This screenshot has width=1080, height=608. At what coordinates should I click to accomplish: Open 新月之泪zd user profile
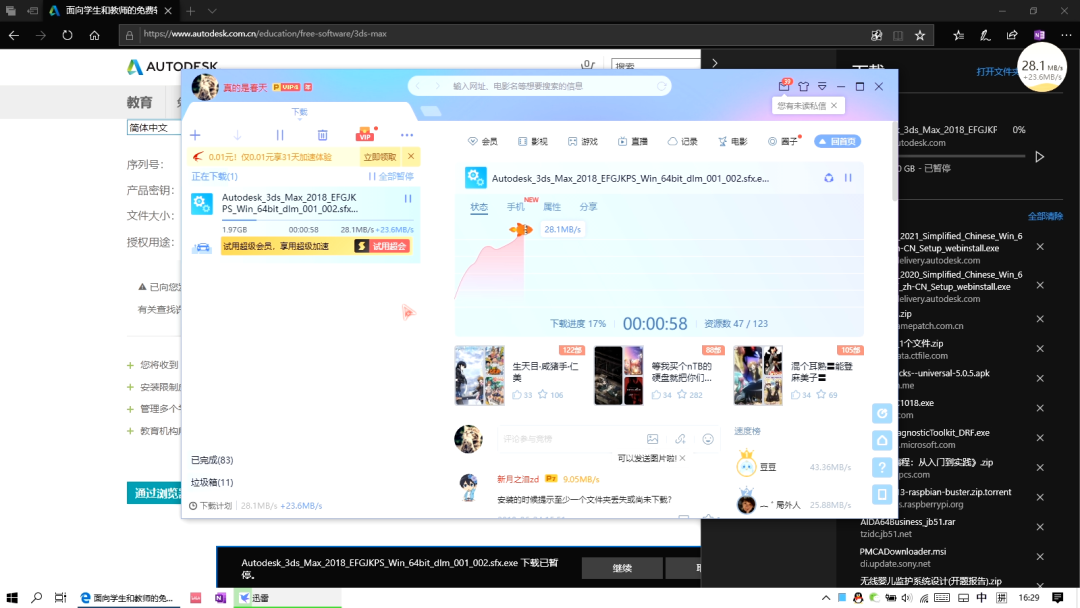pos(518,479)
